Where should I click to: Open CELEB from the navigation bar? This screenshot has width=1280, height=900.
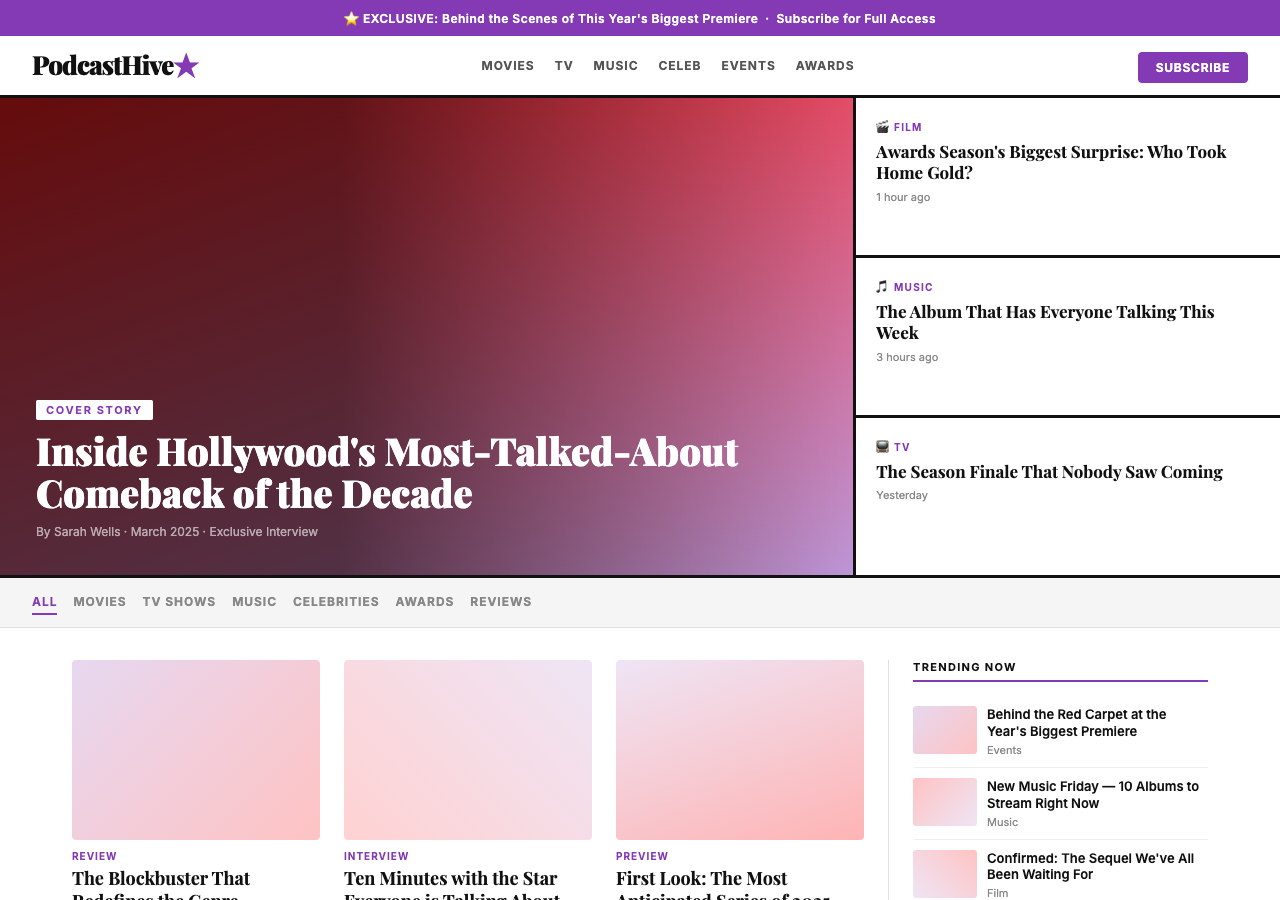[x=680, y=65]
